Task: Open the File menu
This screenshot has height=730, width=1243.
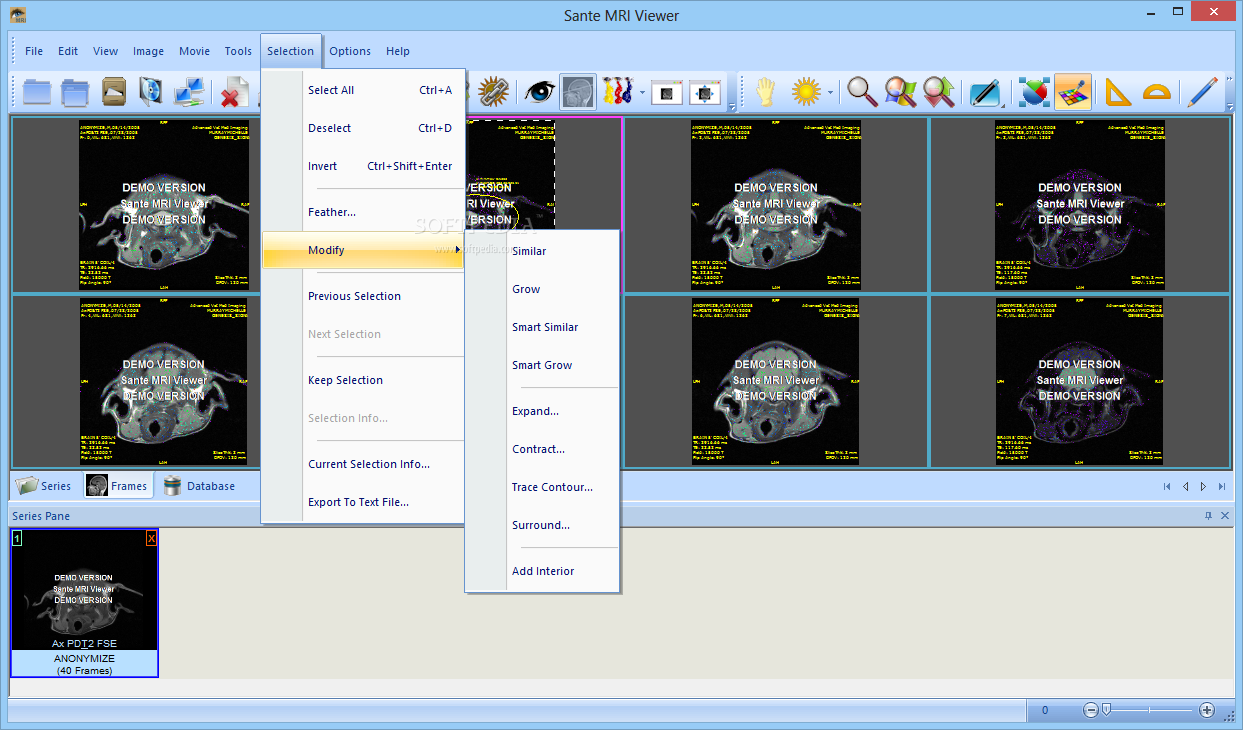Action: pyautogui.click(x=34, y=51)
